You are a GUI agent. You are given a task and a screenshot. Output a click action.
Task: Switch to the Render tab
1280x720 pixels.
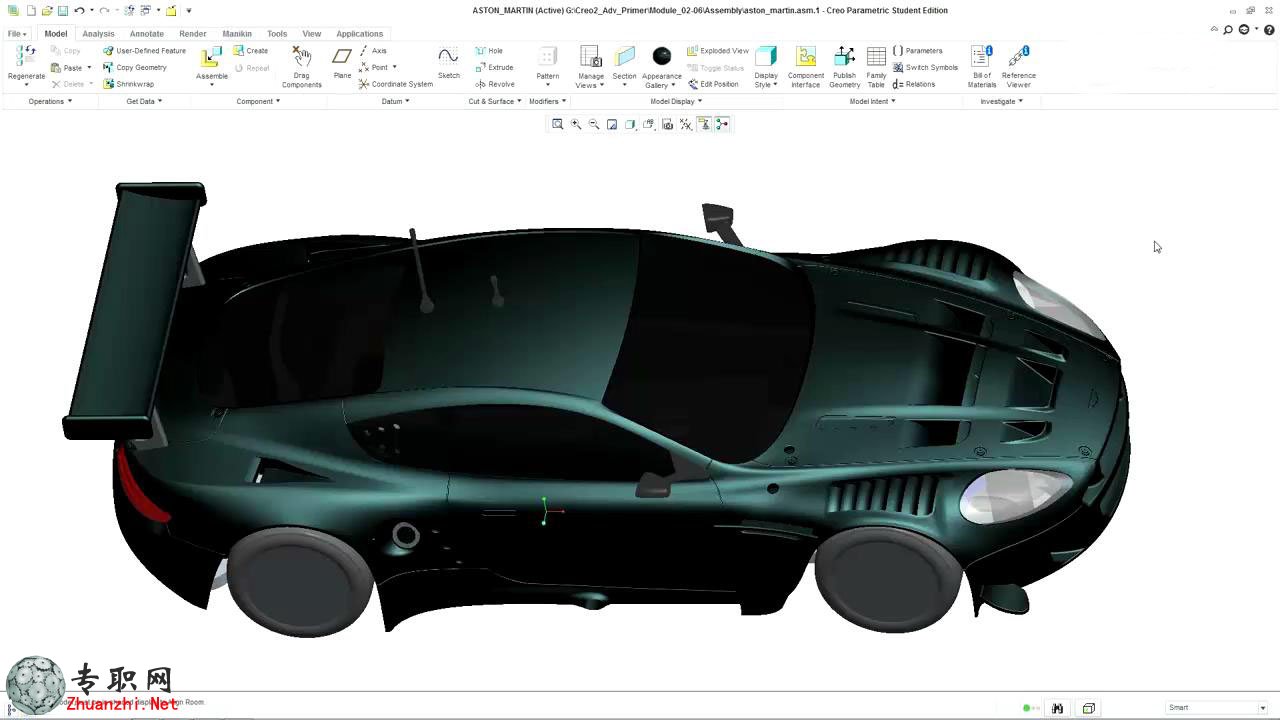tap(192, 34)
